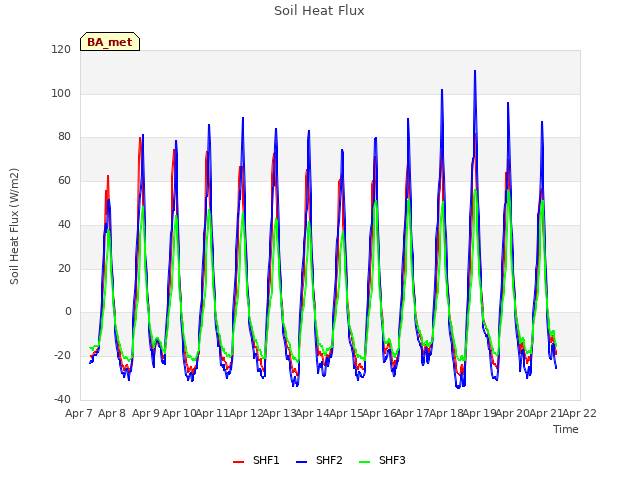640x480 pixels.
Task: Click the red SHF1 legend color marker
Action: (x=238, y=462)
